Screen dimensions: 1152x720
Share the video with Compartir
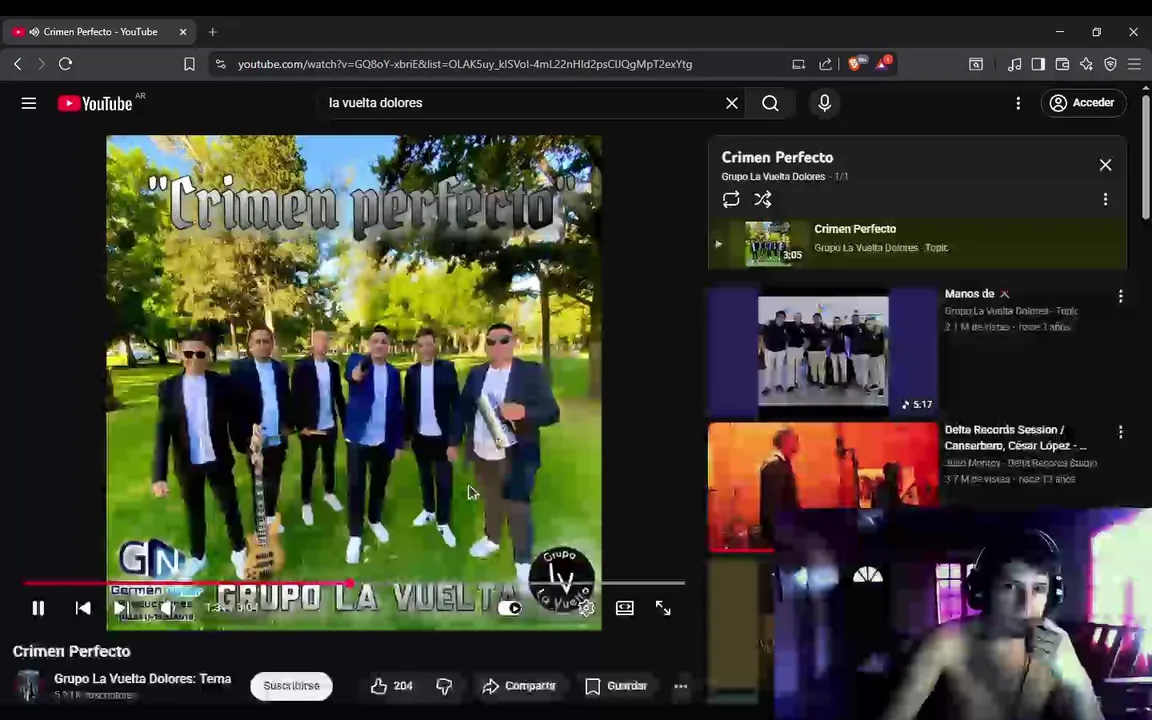[519, 686]
